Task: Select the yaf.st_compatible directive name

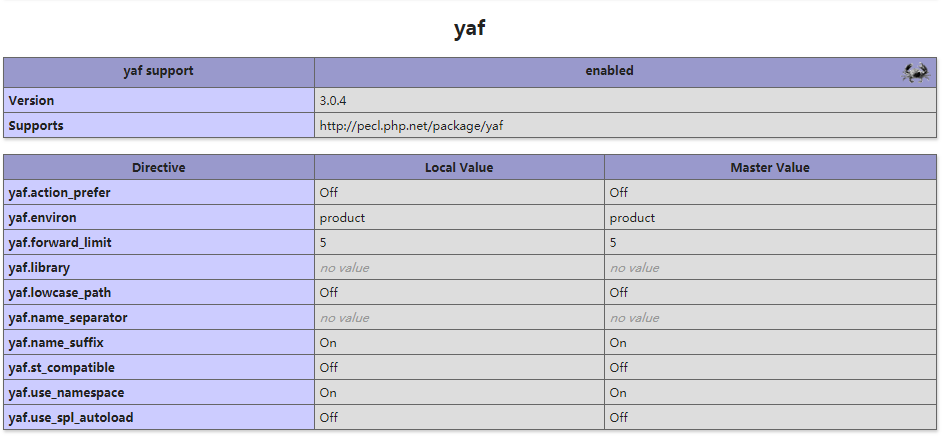Action: (x=61, y=368)
